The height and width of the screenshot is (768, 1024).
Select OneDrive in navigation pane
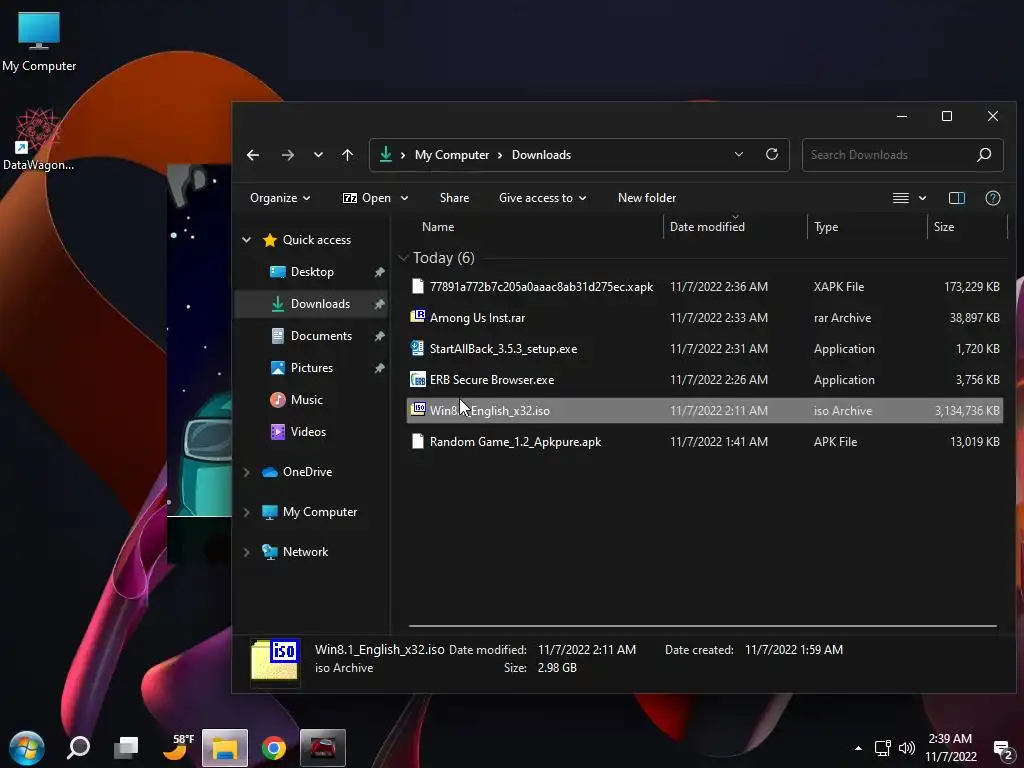pos(297,472)
